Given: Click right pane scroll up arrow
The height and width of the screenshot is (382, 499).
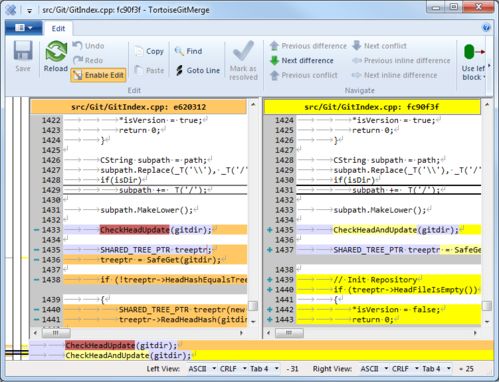Looking at the screenshot, I should [x=487, y=105].
